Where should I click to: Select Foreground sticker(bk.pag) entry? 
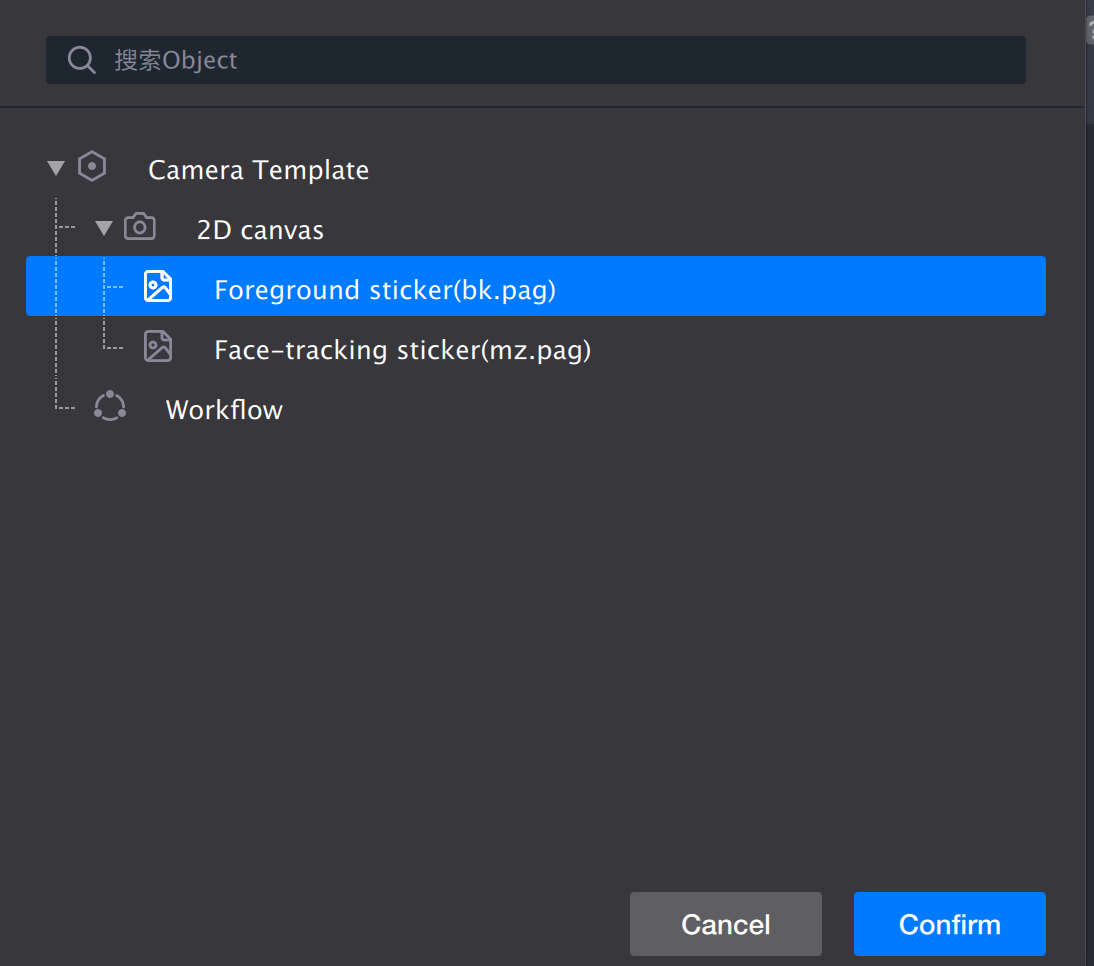385,290
